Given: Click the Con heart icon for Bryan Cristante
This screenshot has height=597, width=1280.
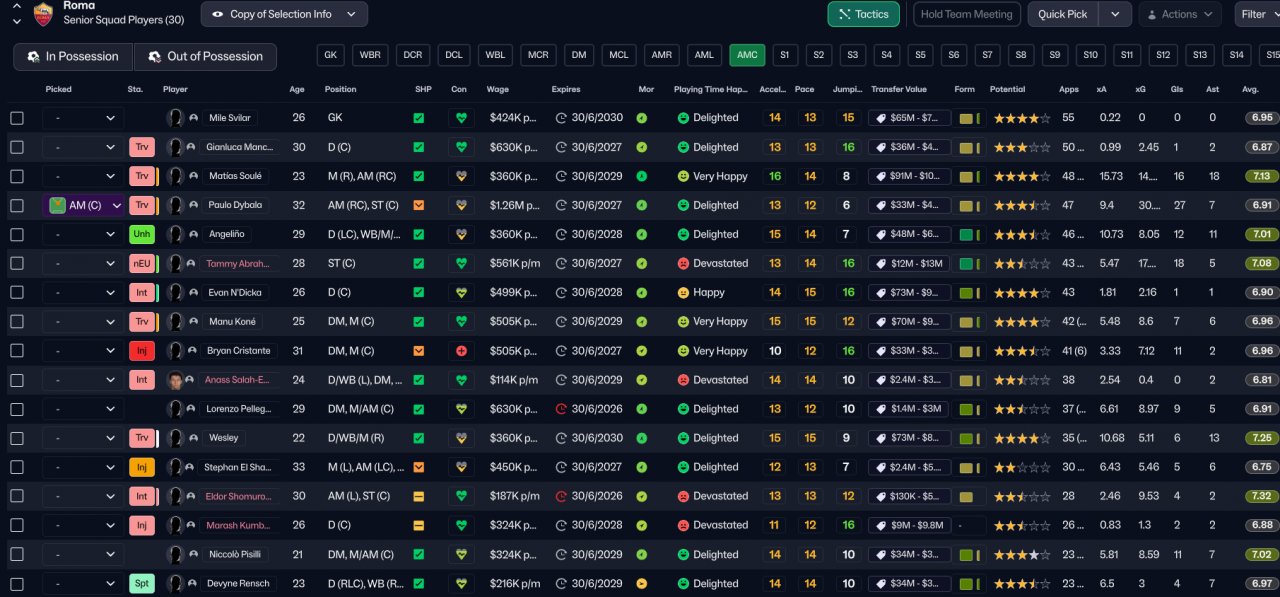Looking at the screenshot, I should [x=461, y=351].
